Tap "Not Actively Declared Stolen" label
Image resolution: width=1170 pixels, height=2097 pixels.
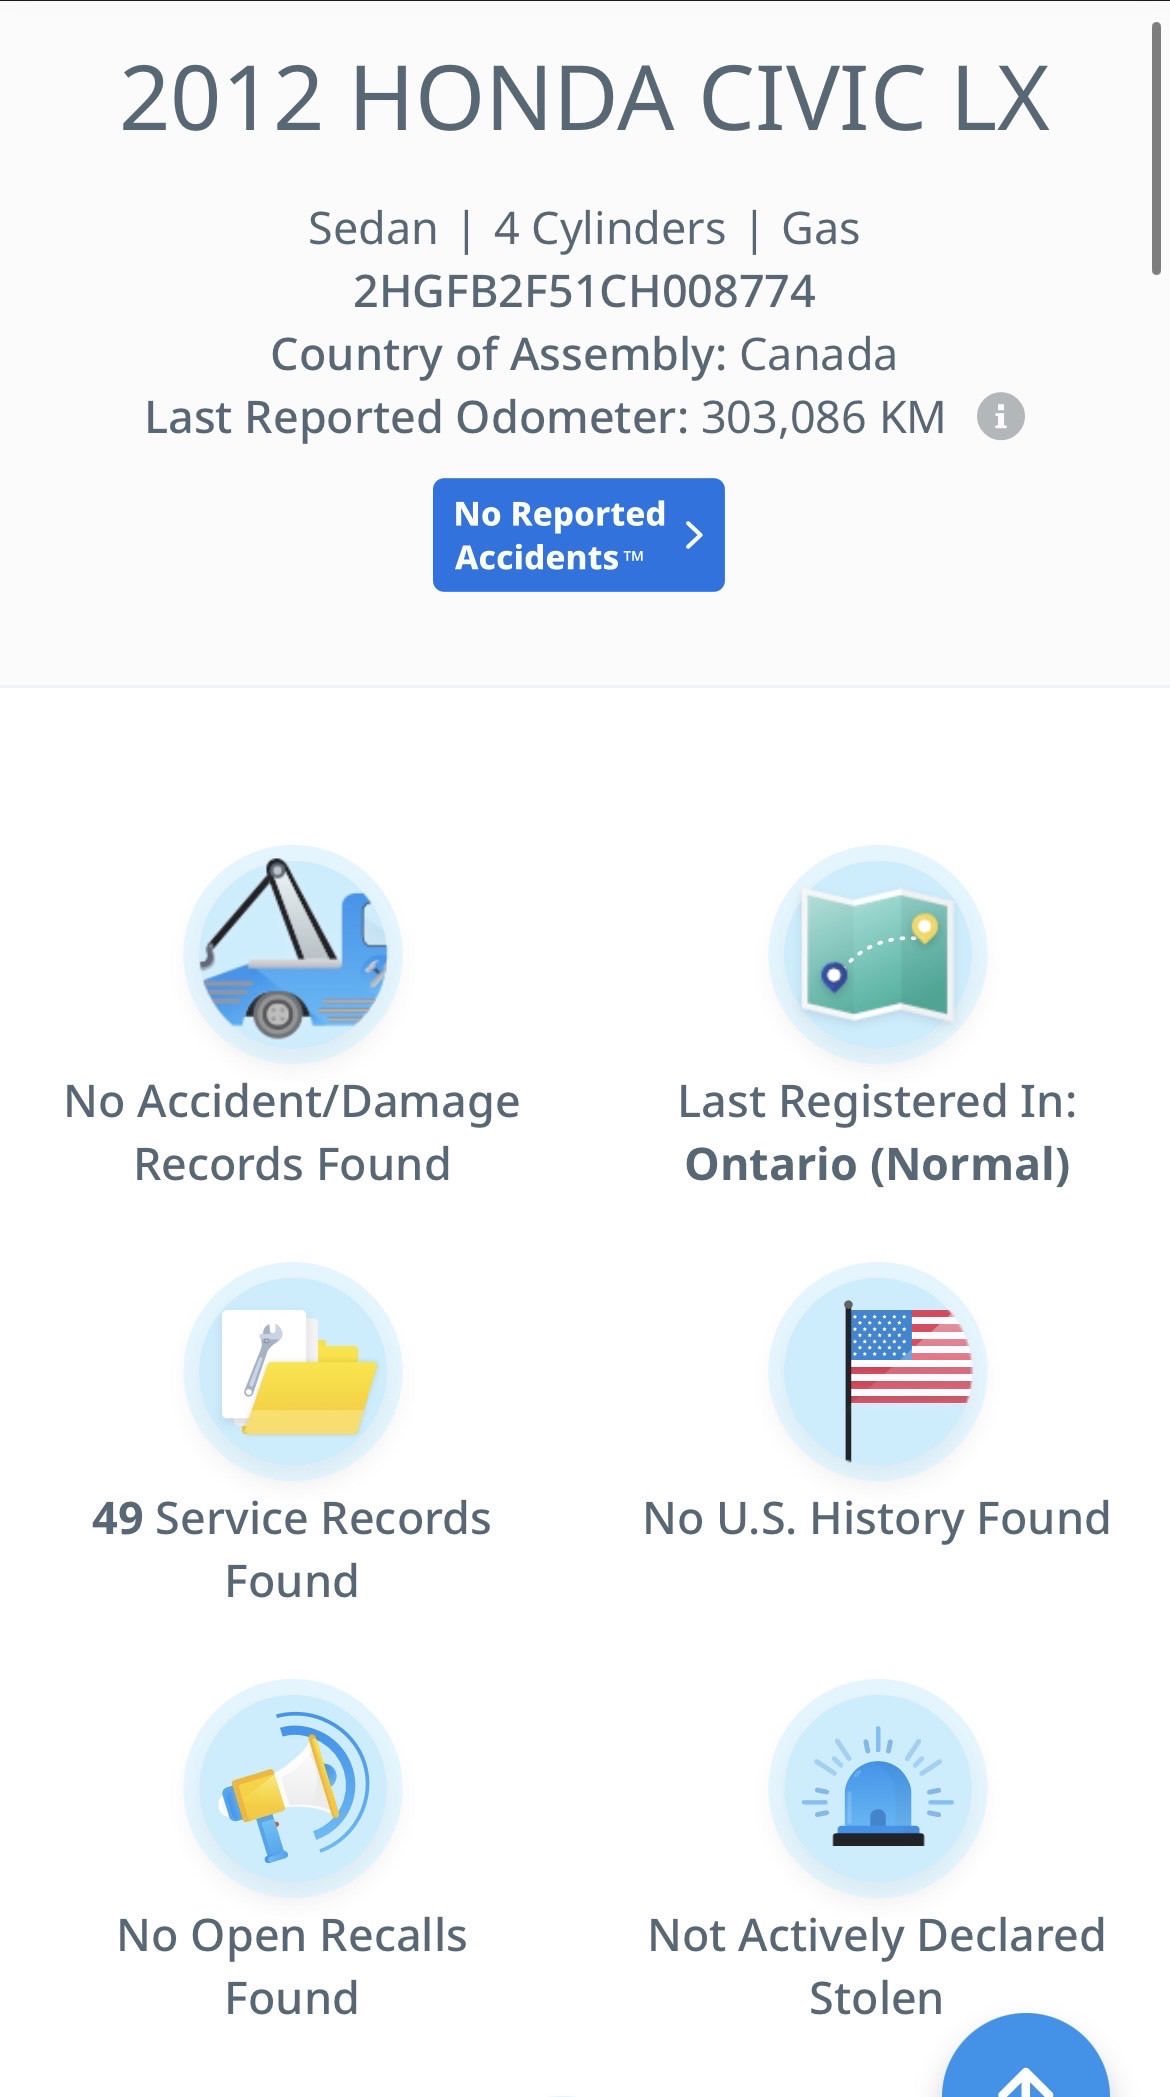coord(877,1966)
